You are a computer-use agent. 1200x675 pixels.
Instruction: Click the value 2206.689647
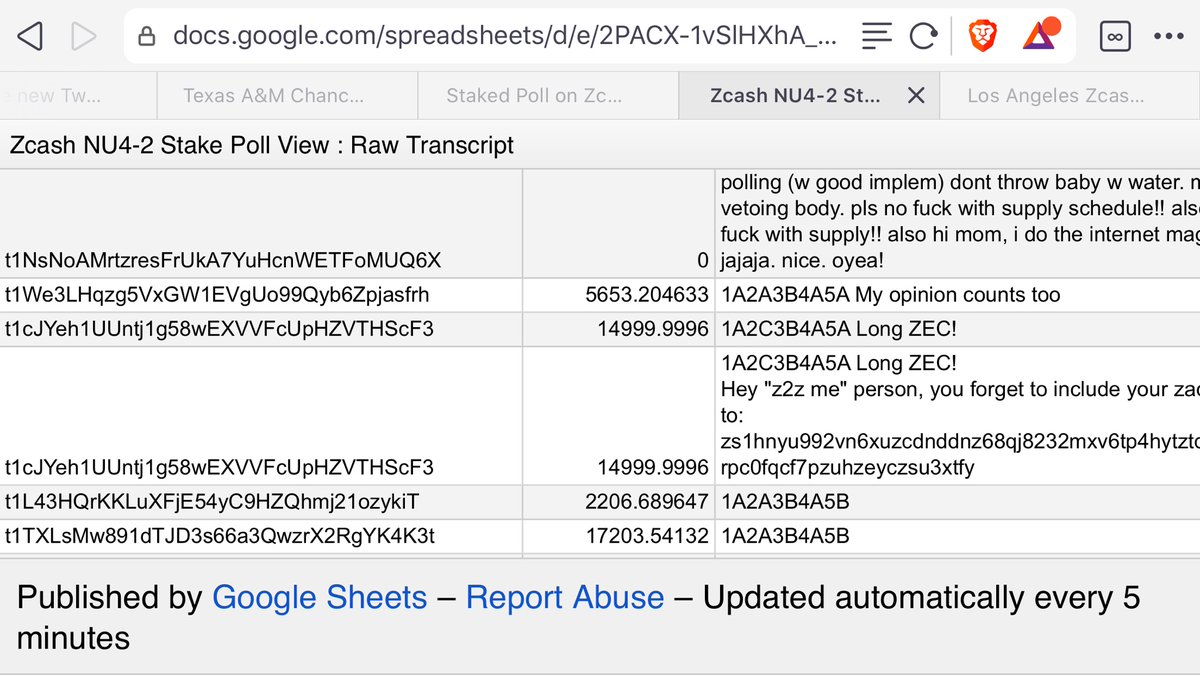(x=647, y=502)
